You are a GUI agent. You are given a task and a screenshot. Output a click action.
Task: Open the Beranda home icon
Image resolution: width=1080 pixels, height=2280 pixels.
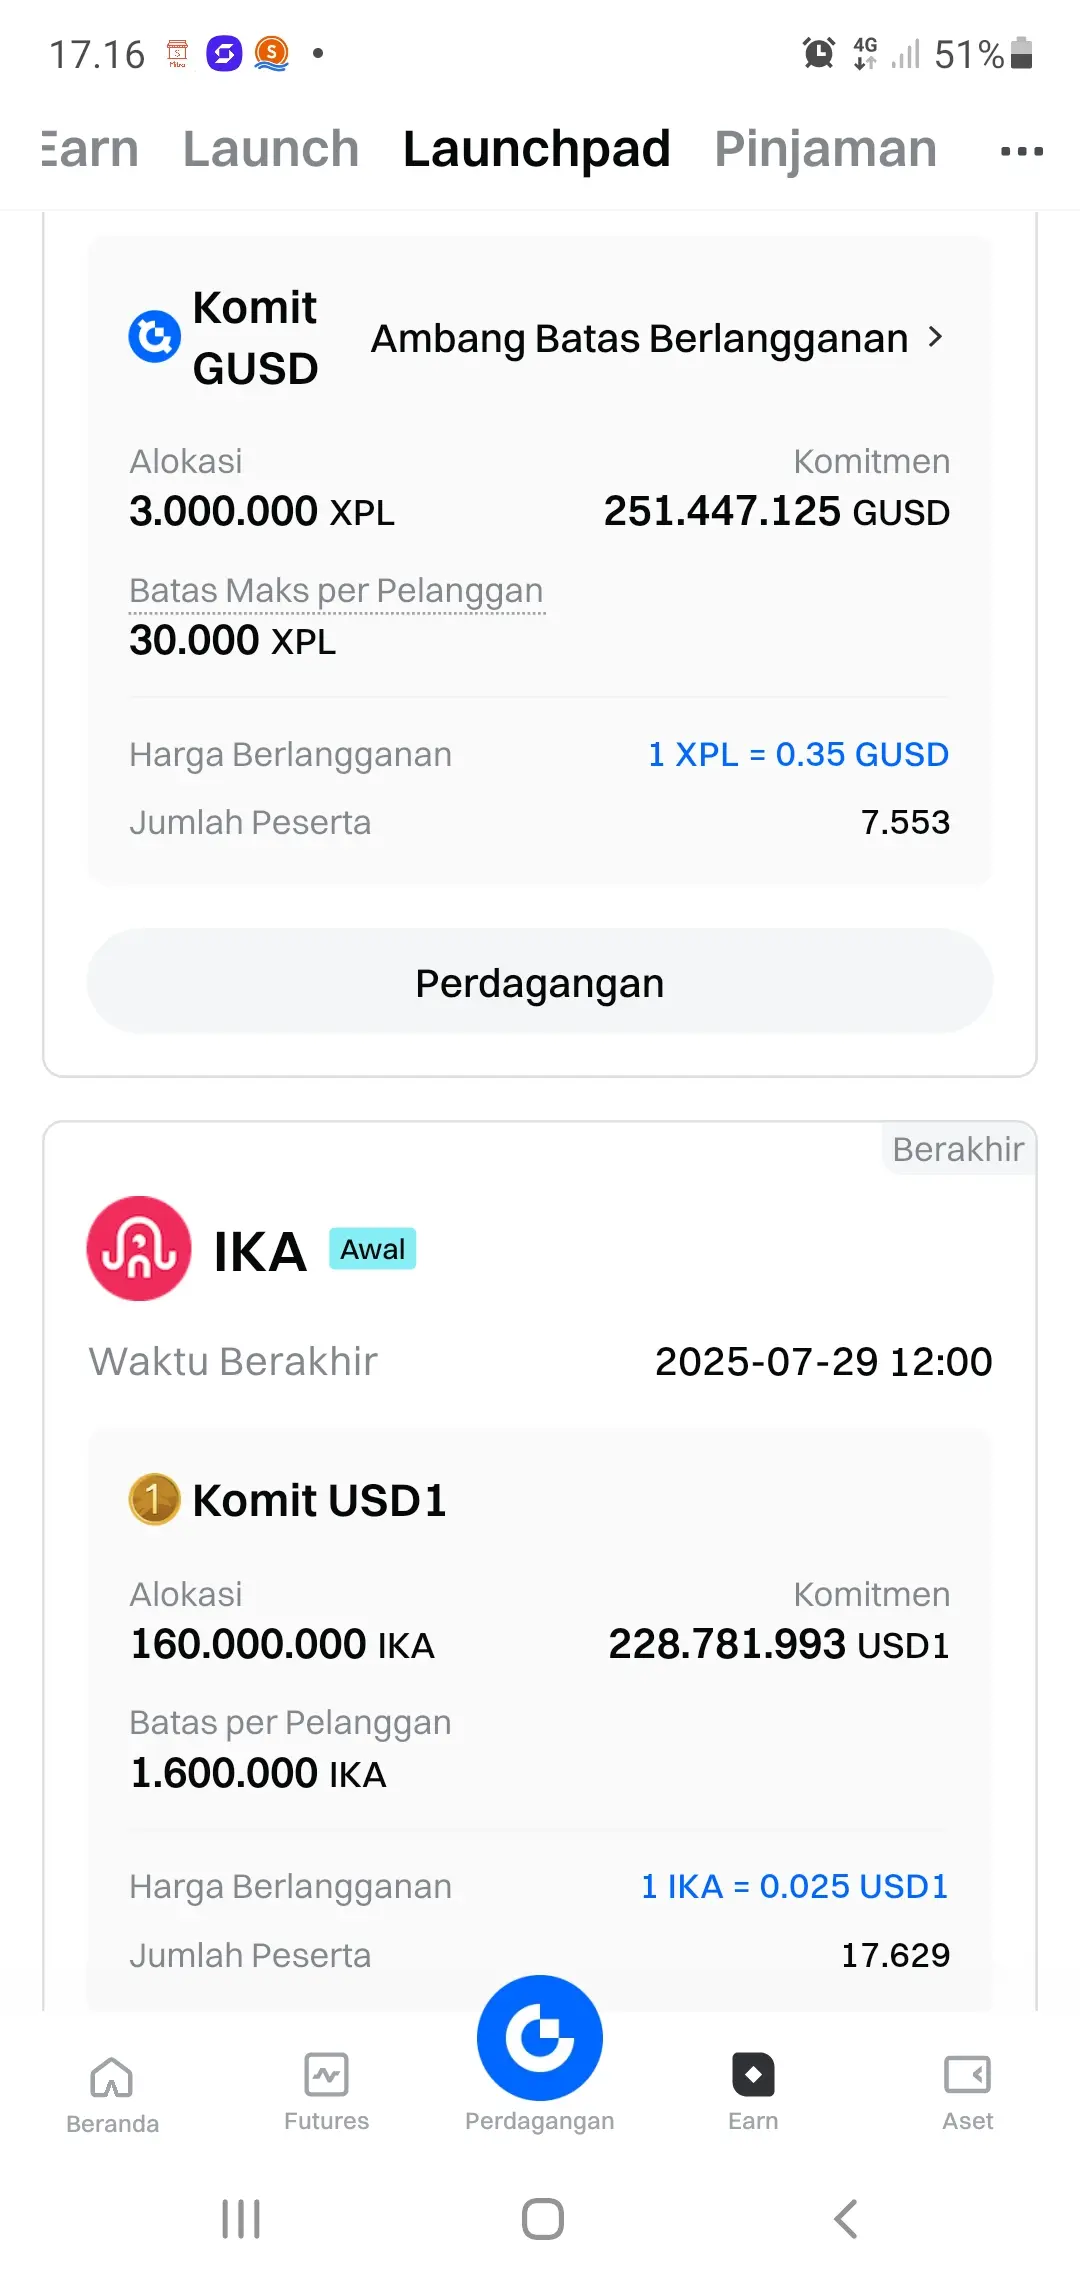point(112,2078)
